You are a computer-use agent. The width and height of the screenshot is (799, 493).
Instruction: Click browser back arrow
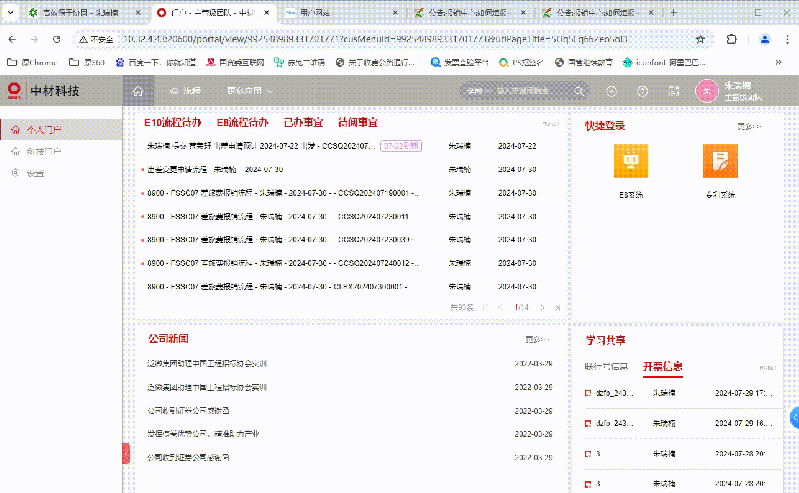coord(12,39)
